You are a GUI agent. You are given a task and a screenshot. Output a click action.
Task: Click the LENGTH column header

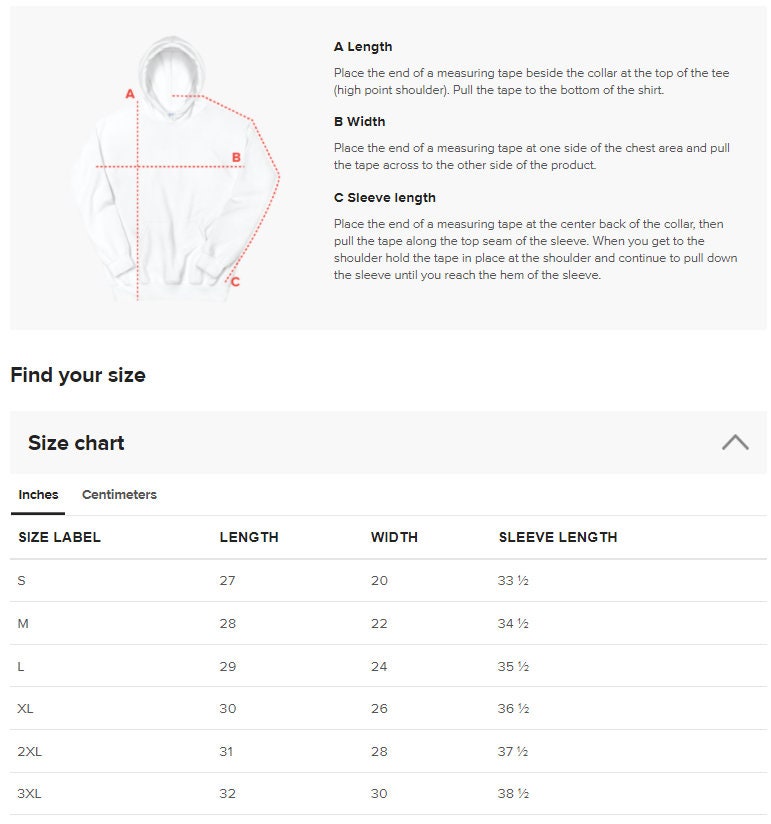[249, 537]
